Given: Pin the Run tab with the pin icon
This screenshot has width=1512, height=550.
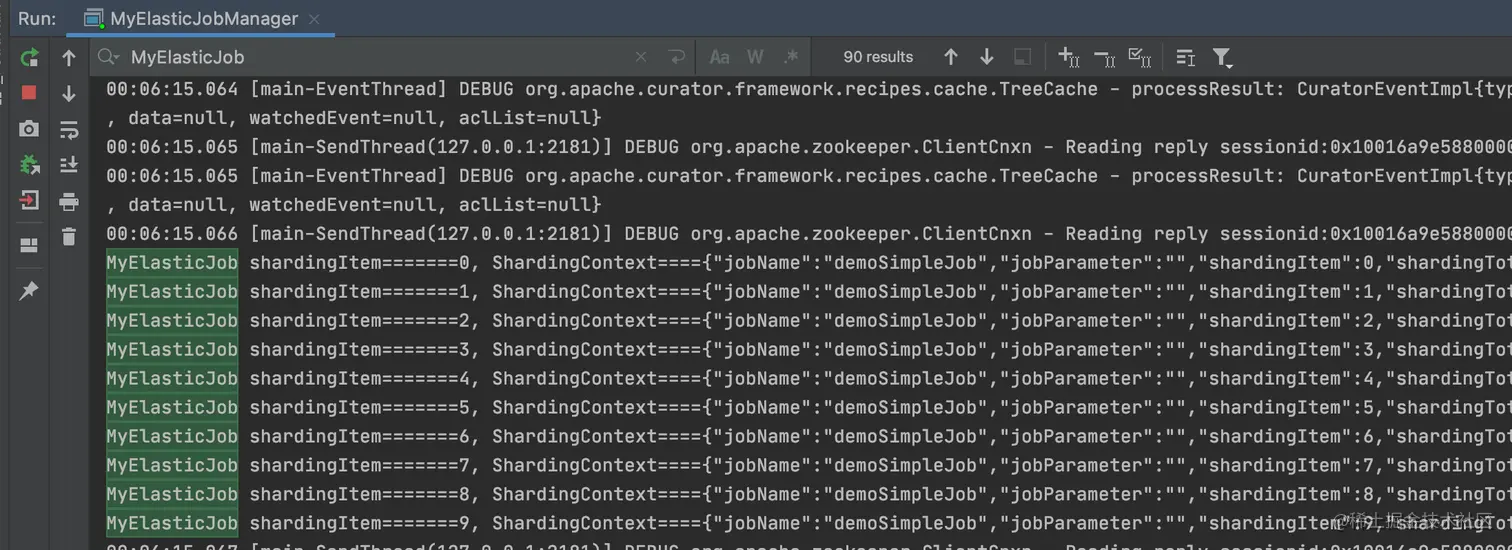Looking at the screenshot, I should pyautogui.click(x=29, y=290).
